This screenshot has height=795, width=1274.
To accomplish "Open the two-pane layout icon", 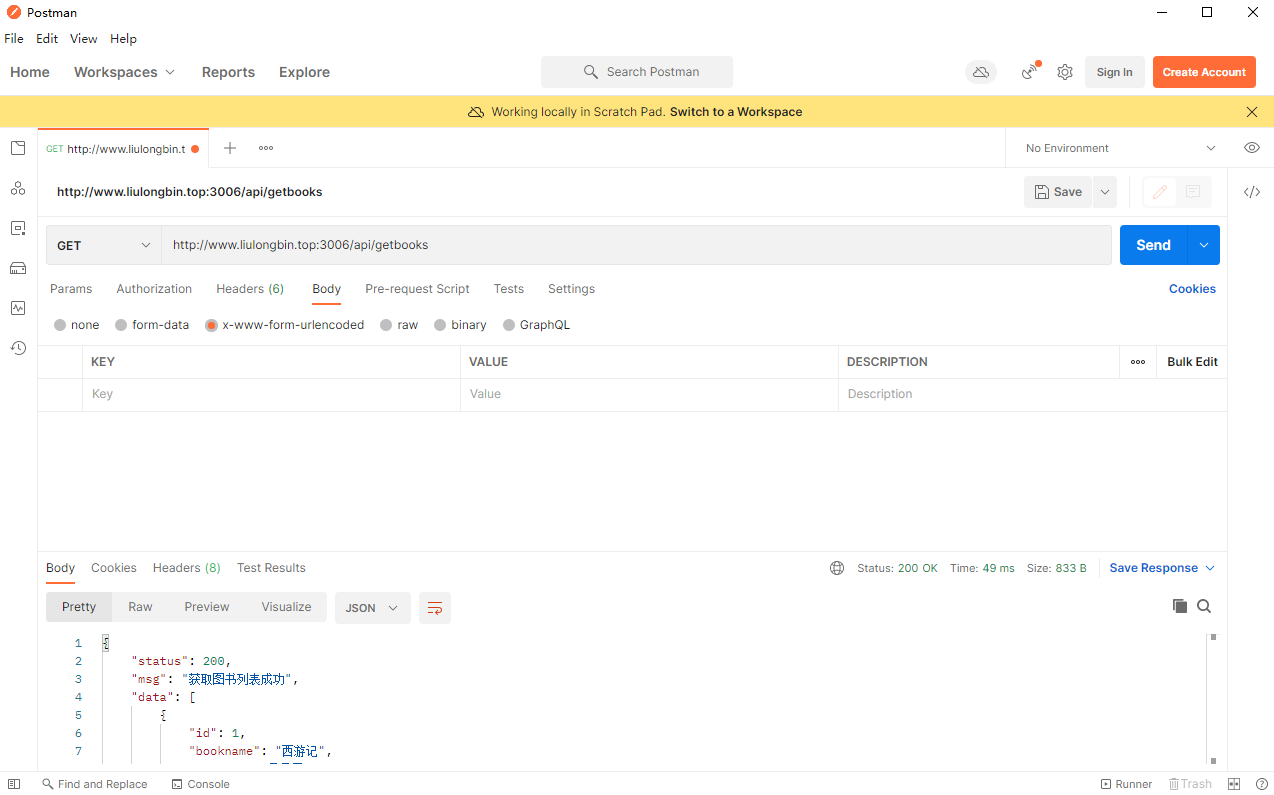I will (1234, 784).
